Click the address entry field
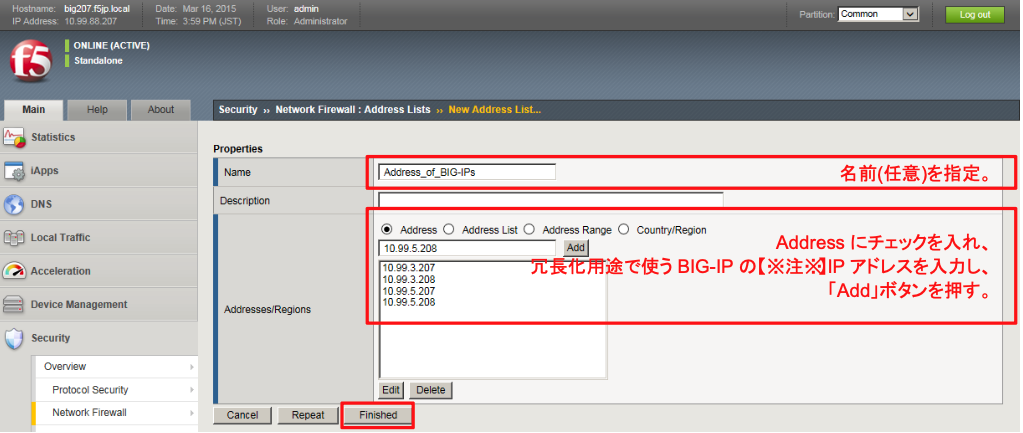The height and width of the screenshot is (433, 1023). pos(467,248)
